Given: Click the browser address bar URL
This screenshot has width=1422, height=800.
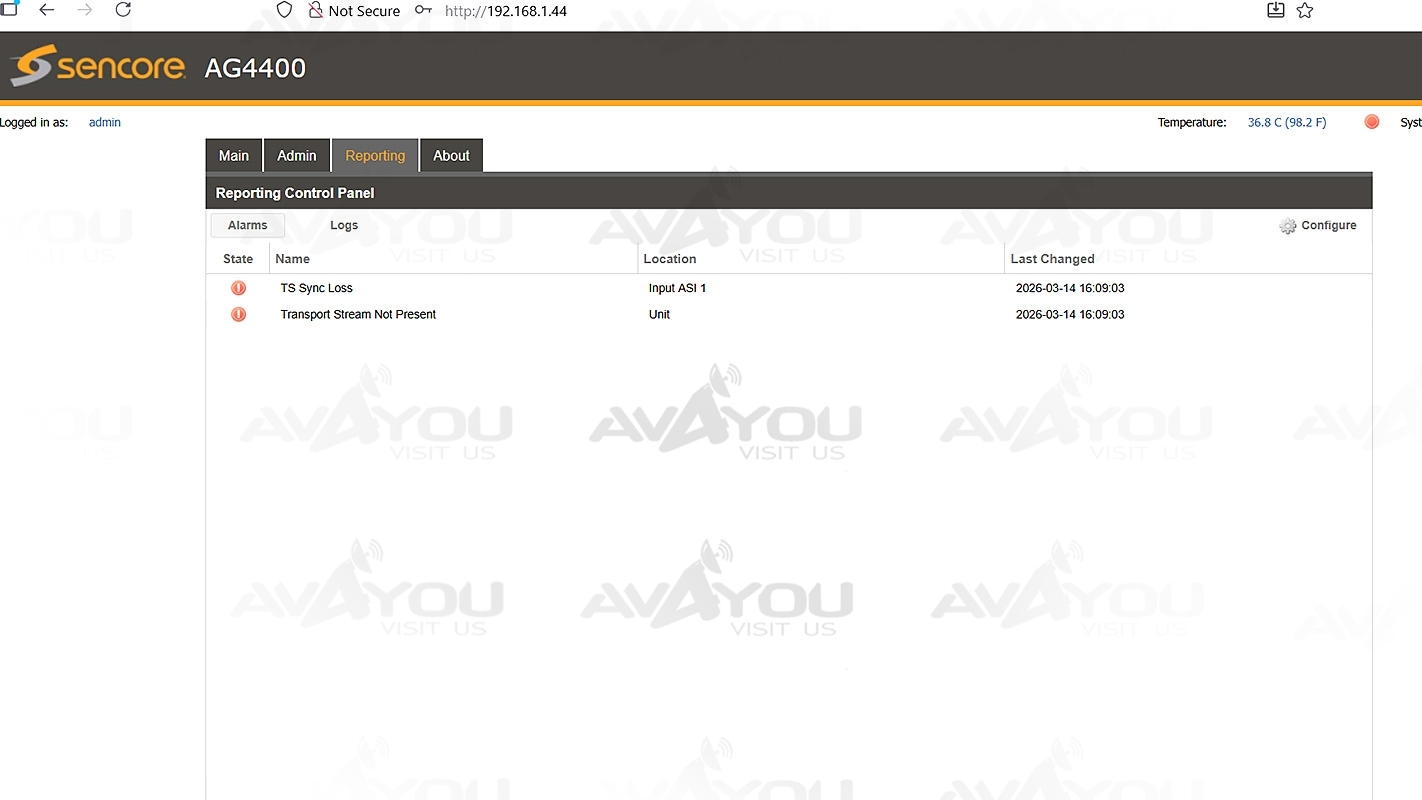Looking at the screenshot, I should pyautogui.click(x=505, y=11).
